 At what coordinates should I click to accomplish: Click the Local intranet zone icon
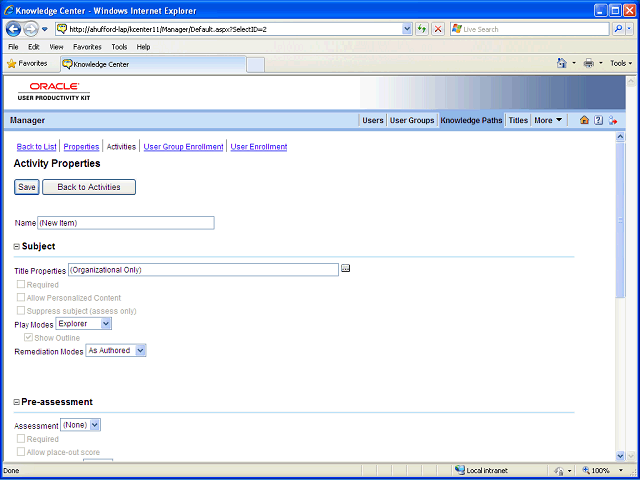(460, 470)
